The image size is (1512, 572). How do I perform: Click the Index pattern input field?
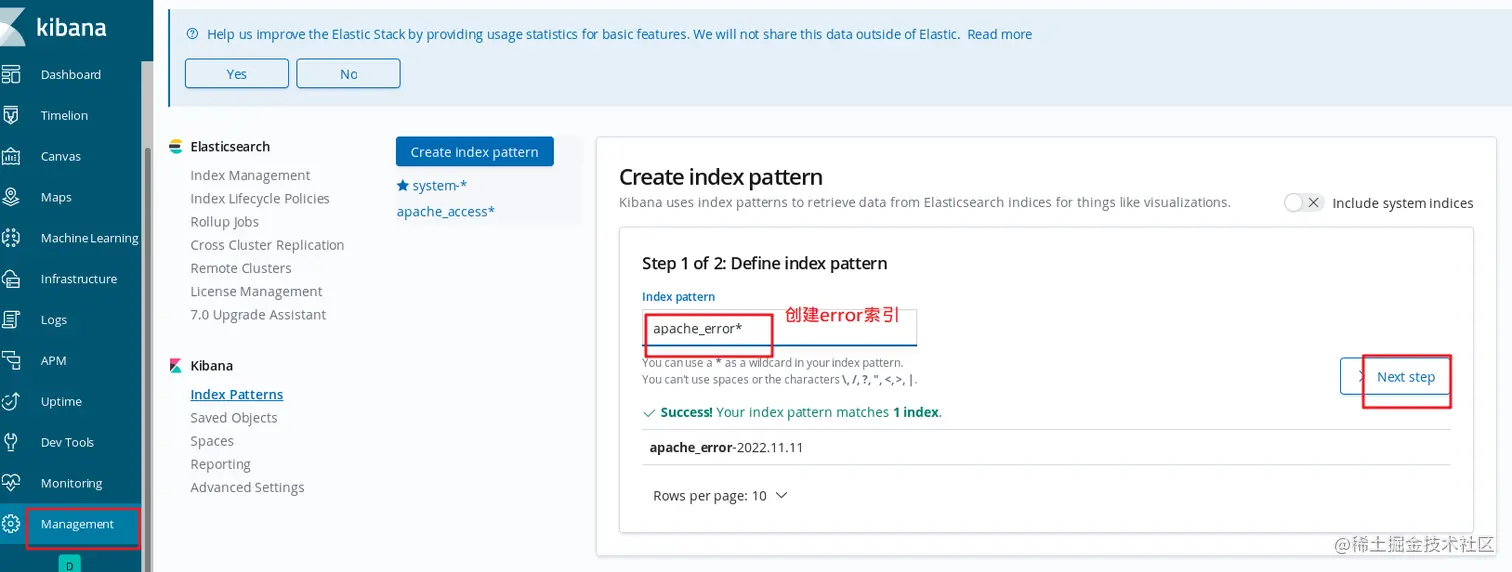click(779, 328)
